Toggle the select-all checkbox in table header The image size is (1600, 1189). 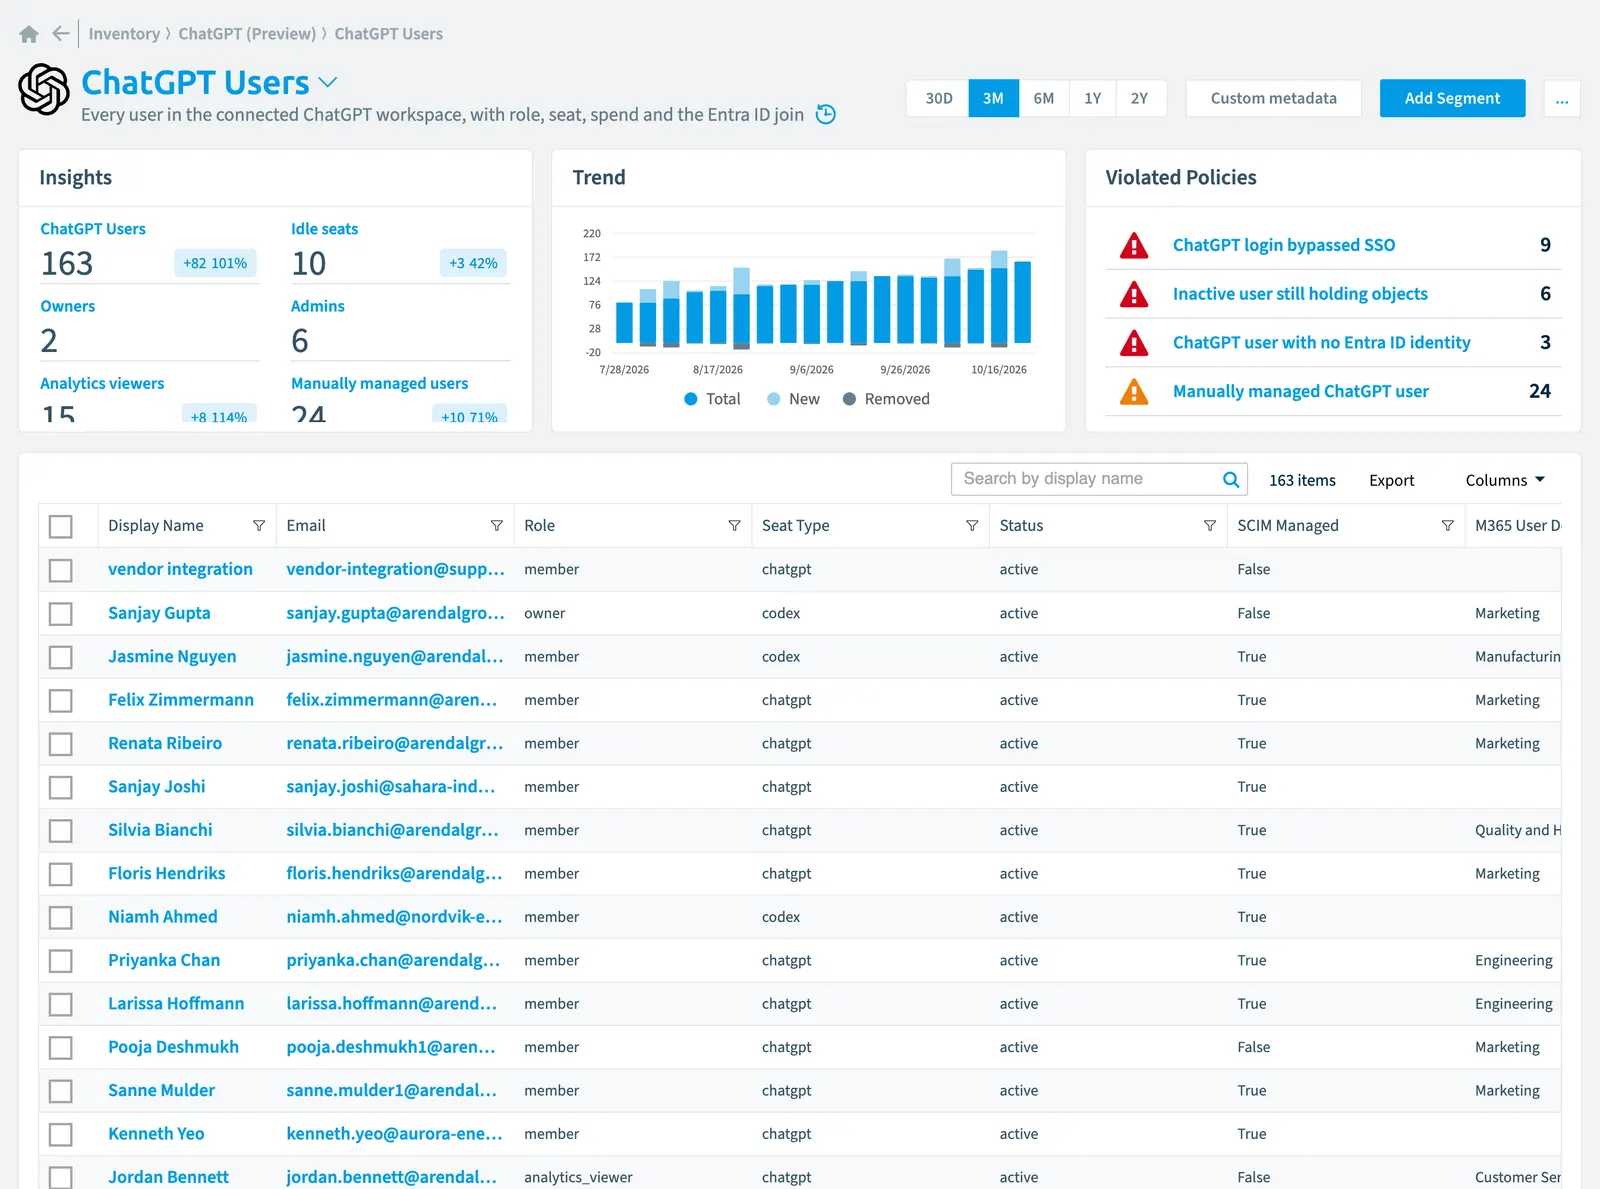coord(61,526)
